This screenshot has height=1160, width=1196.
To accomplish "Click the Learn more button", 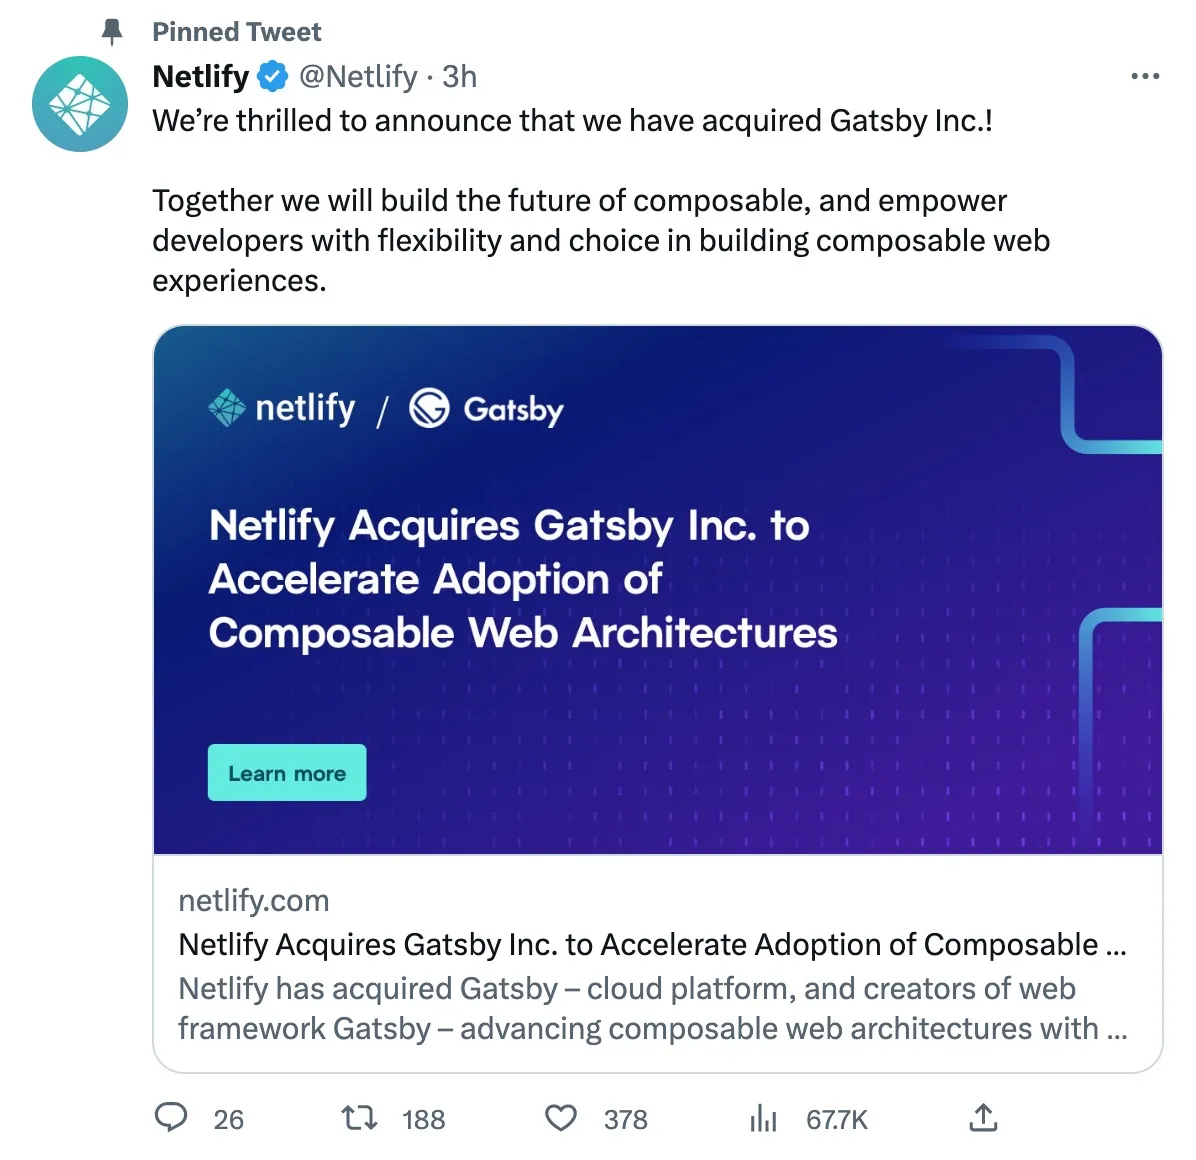I will pos(286,772).
